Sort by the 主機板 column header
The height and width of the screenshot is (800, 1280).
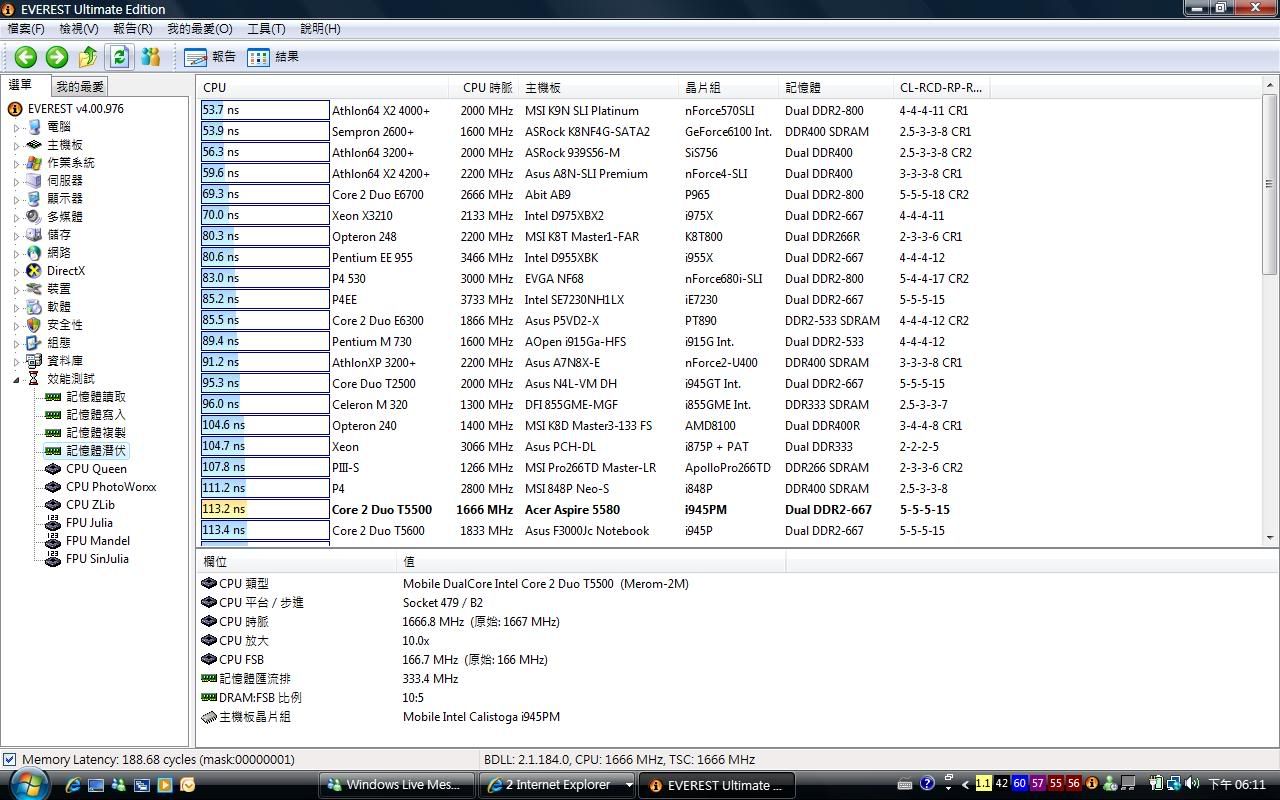click(x=598, y=87)
